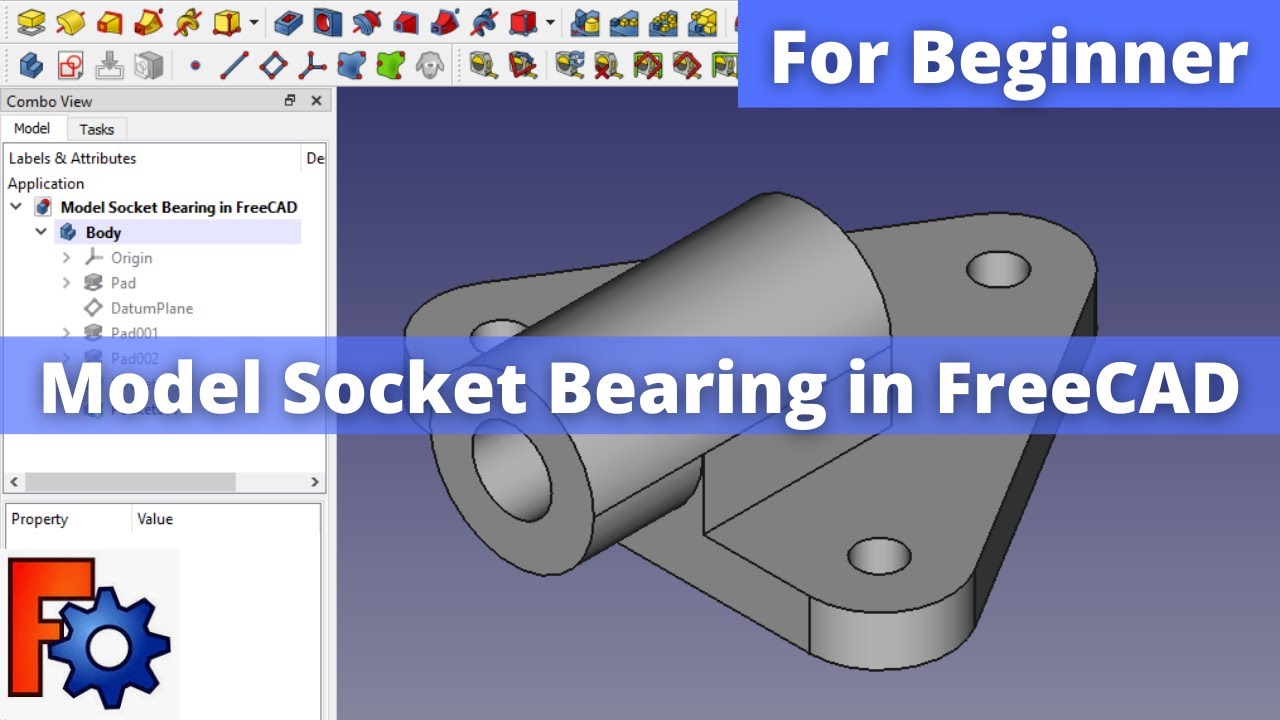Click the Create Body icon
This screenshot has width=1280, height=720.
(x=31, y=66)
